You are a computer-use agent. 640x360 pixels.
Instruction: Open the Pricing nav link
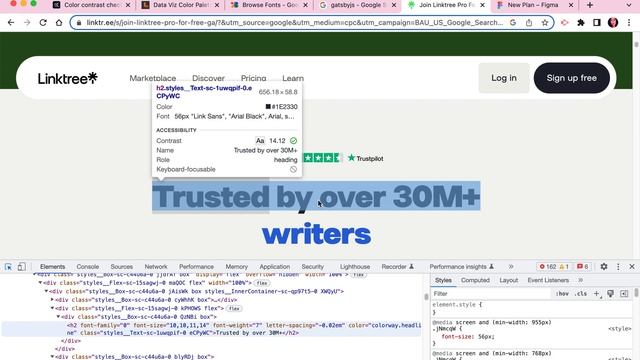tap(253, 78)
